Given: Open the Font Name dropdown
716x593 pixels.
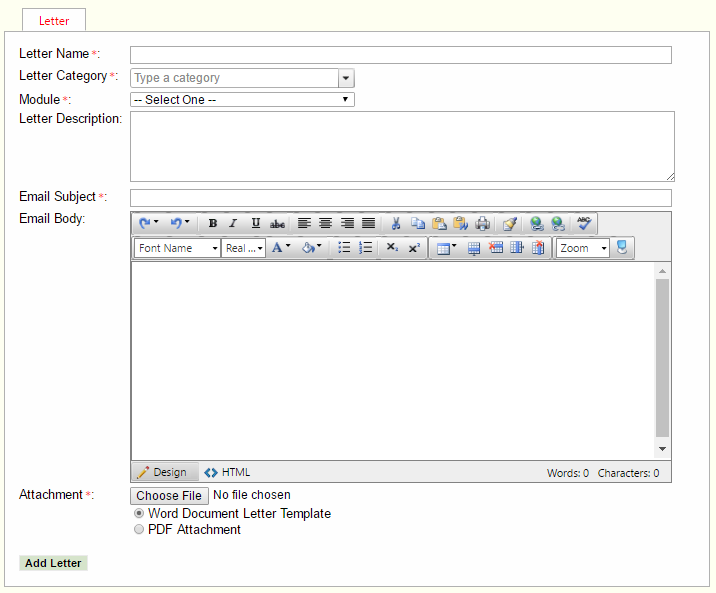Looking at the screenshot, I should click(x=177, y=248).
